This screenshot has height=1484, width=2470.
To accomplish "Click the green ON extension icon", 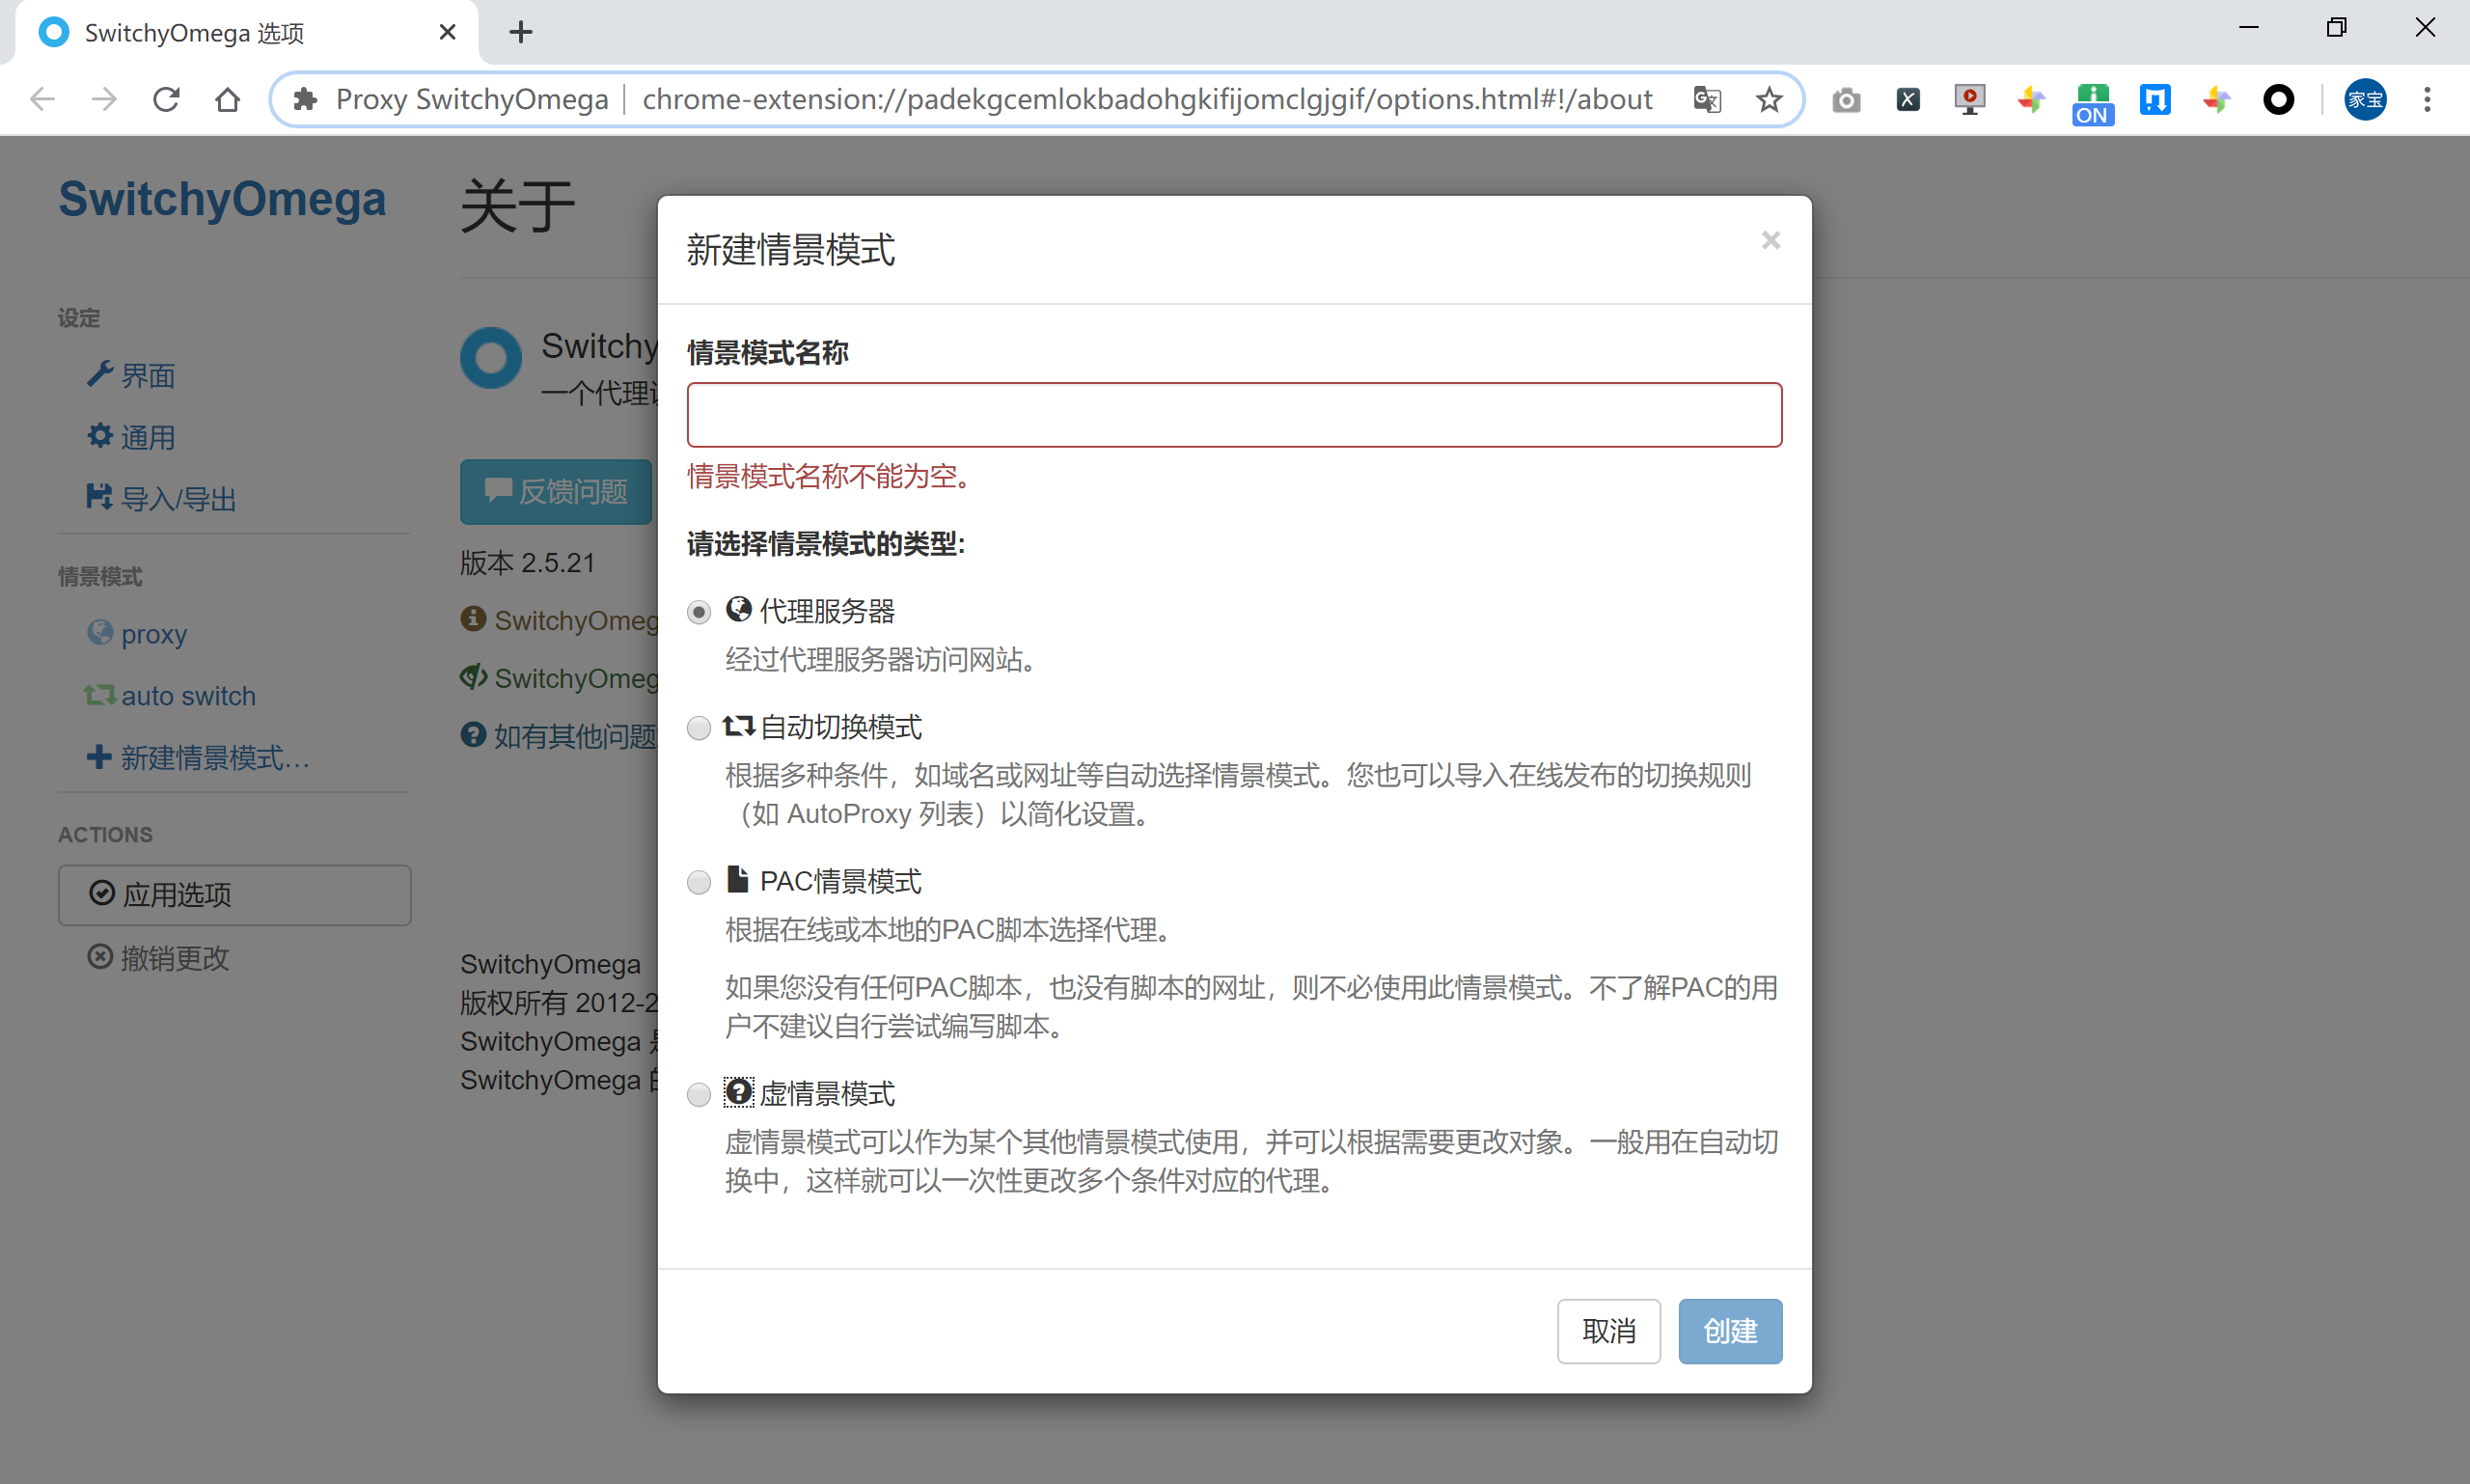I will [x=2092, y=103].
